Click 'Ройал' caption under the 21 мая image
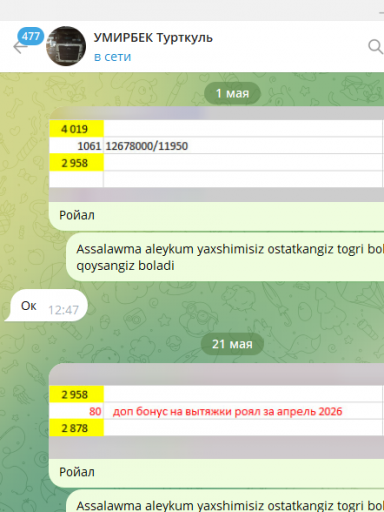This screenshot has height=512, width=384. pyautogui.click(x=77, y=472)
